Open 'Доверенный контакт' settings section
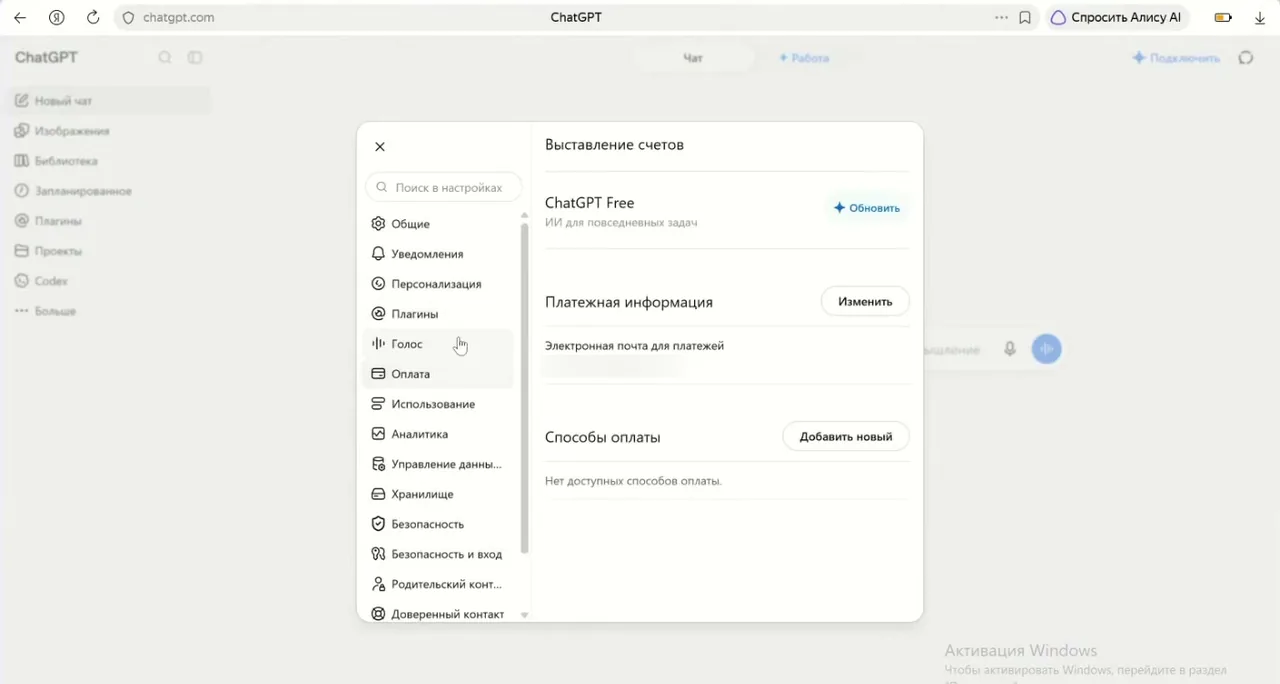 [x=438, y=613]
